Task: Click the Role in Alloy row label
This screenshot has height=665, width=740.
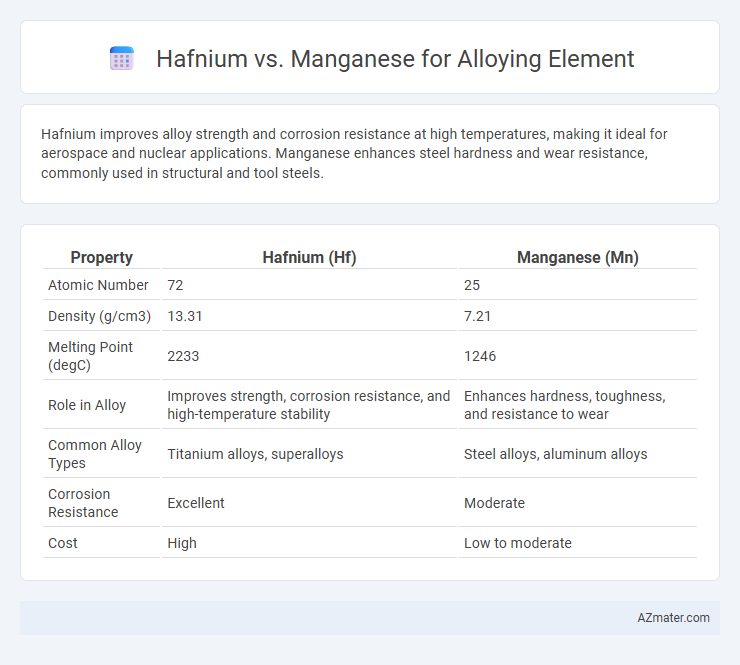Action: 87,405
